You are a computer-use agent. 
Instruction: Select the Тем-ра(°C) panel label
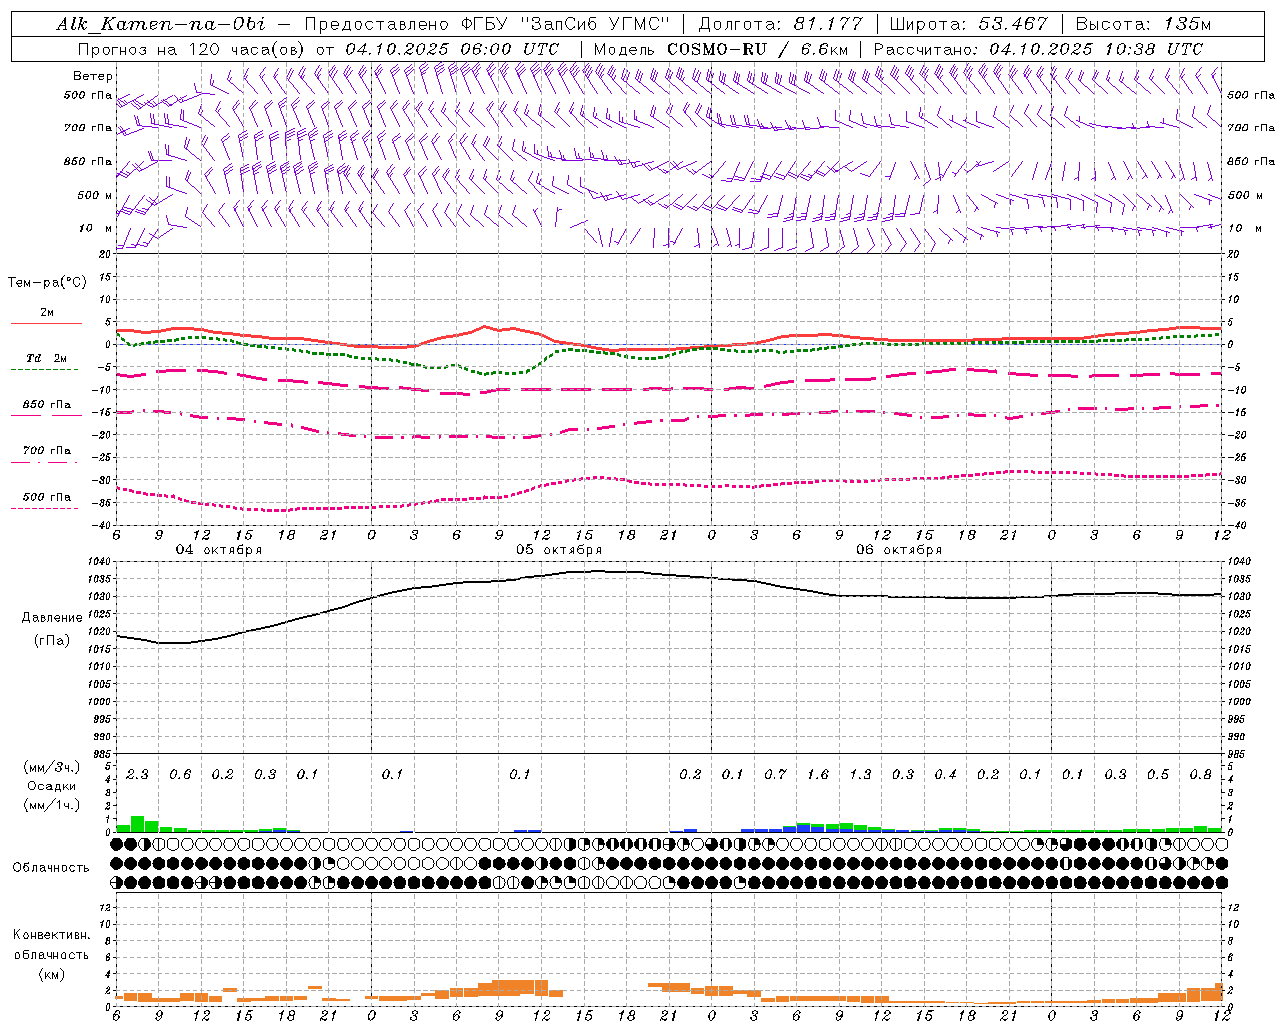(47, 283)
